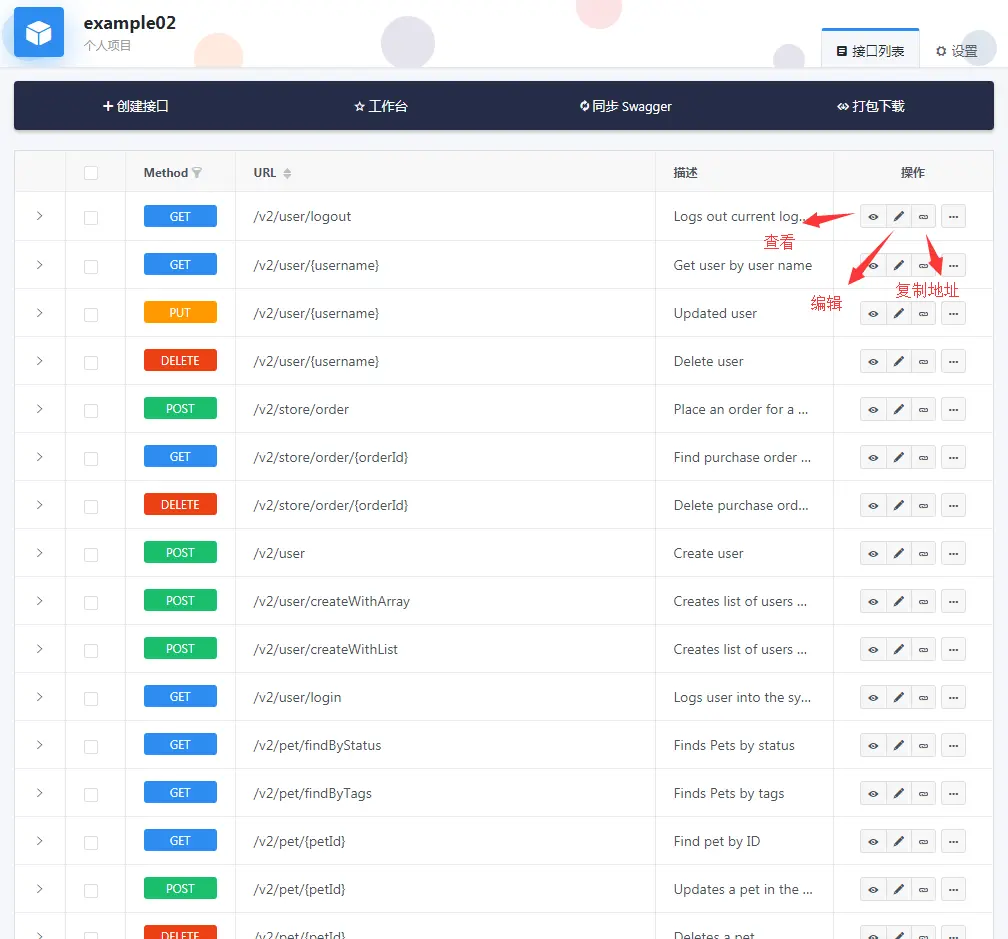View the /v2/user/createWithList interface

tap(873, 650)
